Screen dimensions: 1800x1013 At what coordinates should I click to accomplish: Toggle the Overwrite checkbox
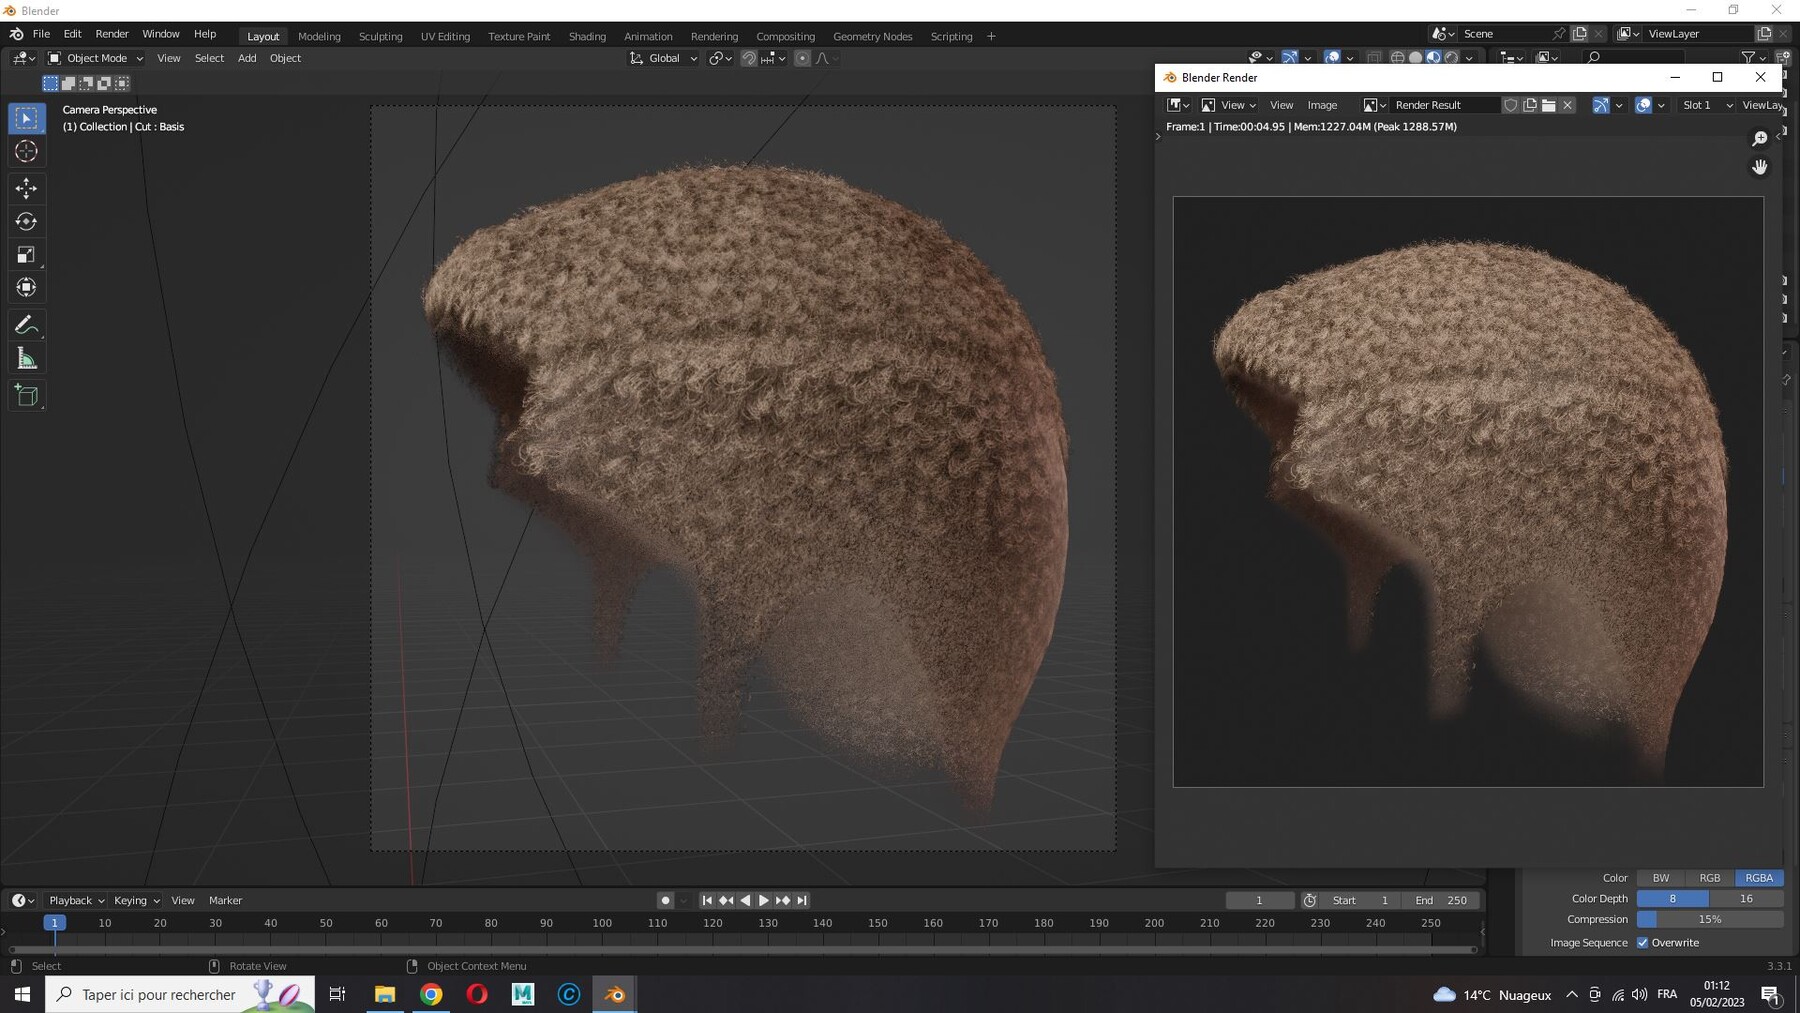pos(1642,942)
